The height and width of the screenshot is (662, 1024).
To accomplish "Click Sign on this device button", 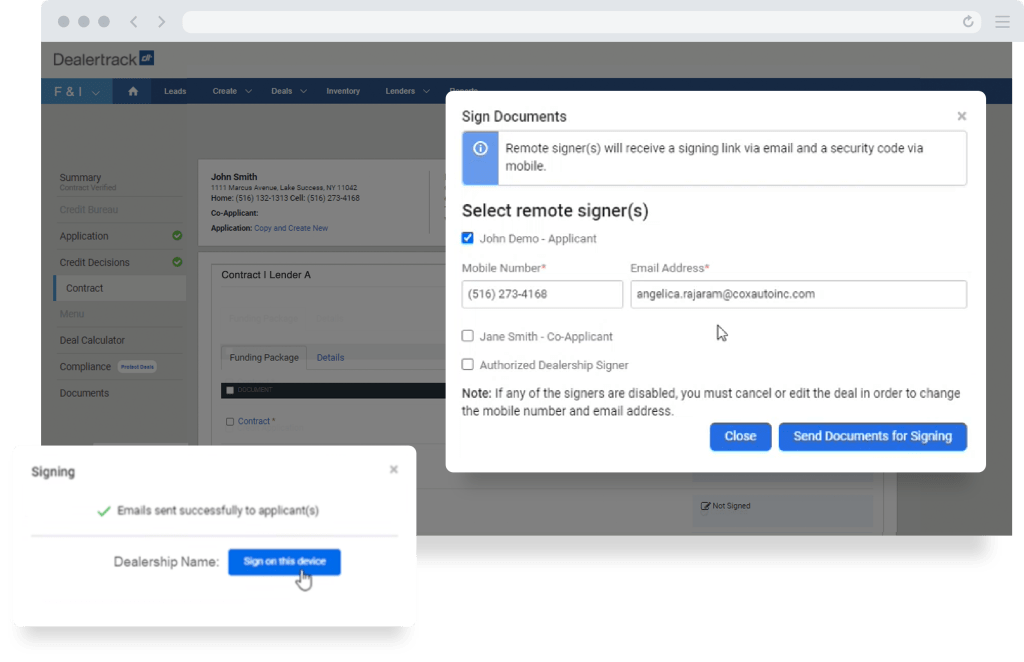I will tap(284, 562).
